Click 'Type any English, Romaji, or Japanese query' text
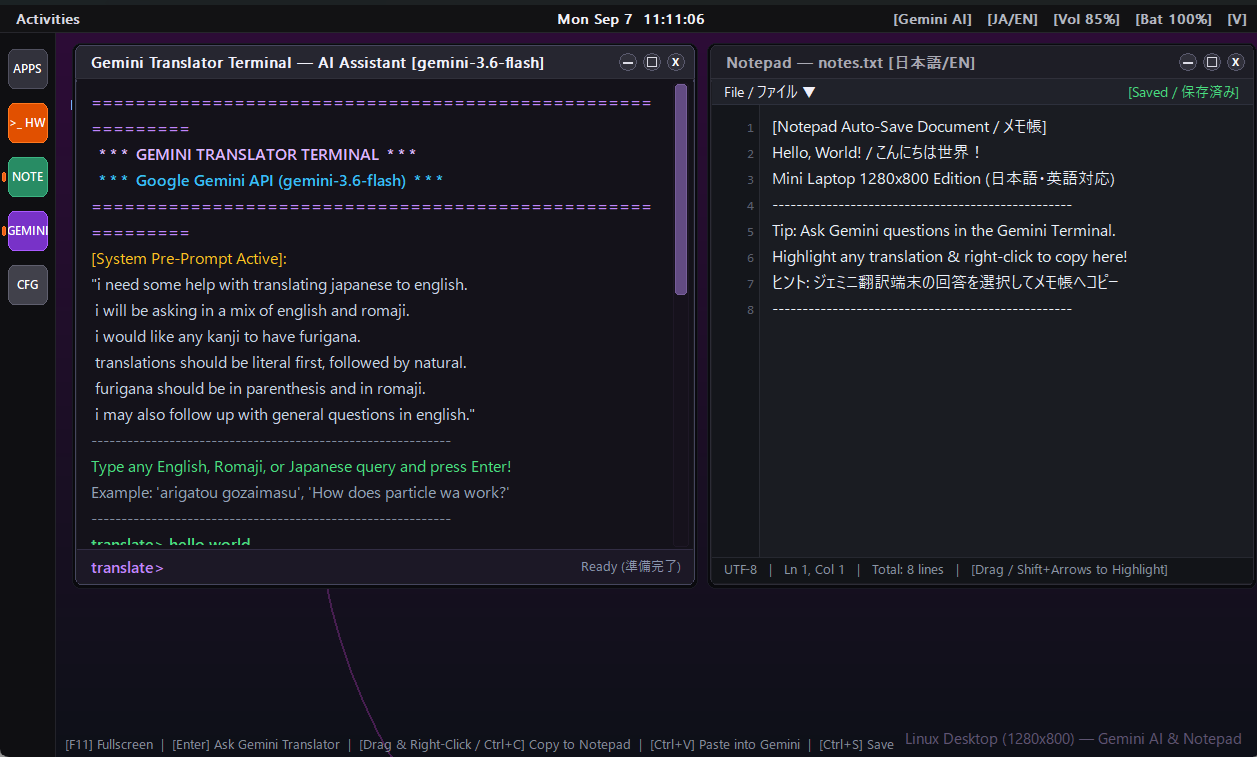Screen dimensions: 1257x757 pos(301,467)
